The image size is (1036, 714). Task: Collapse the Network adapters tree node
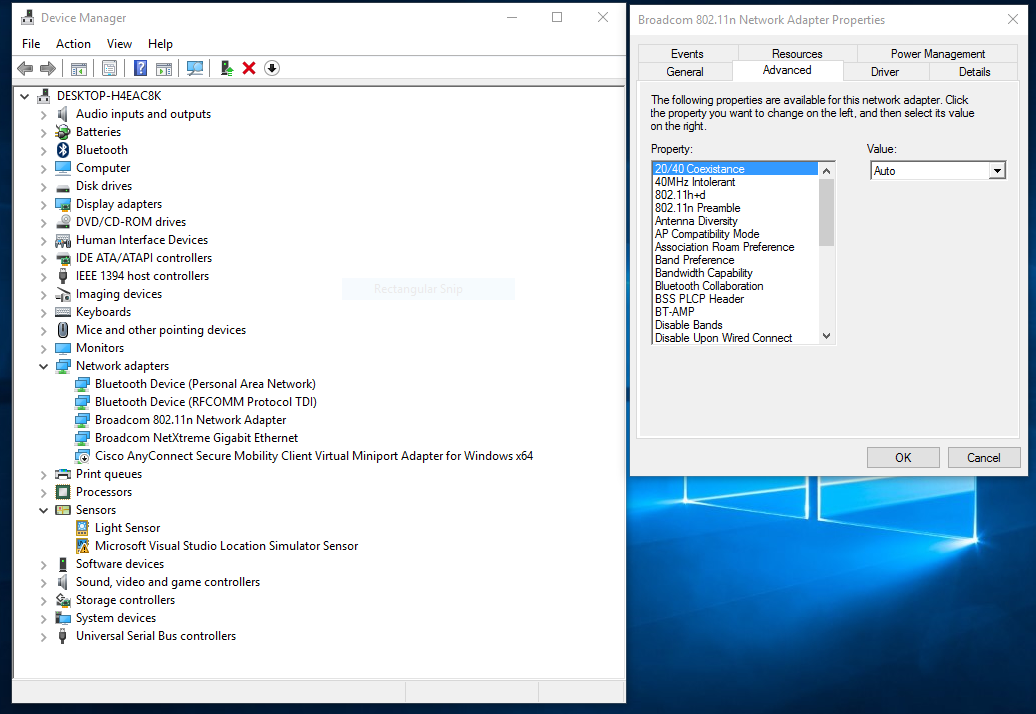(x=43, y=365)
